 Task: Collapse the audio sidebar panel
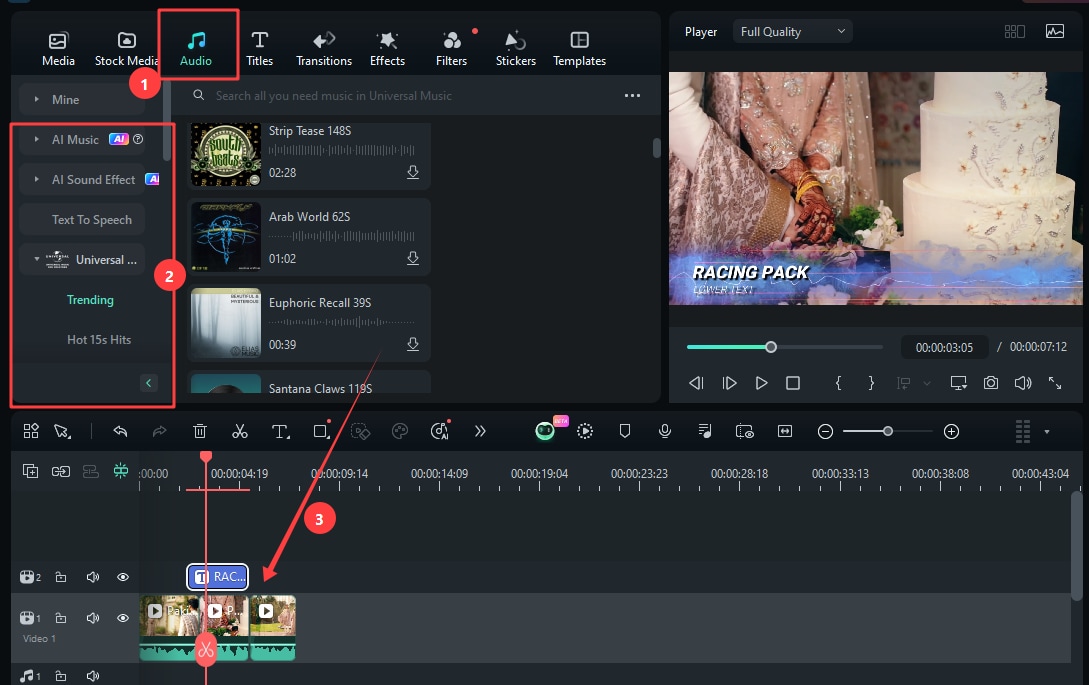coord(149,383)
